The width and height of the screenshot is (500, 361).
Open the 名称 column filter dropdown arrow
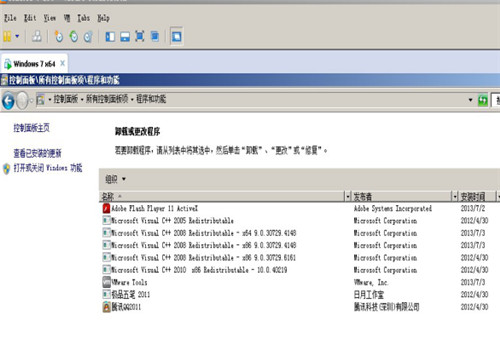tap(348, 197)
